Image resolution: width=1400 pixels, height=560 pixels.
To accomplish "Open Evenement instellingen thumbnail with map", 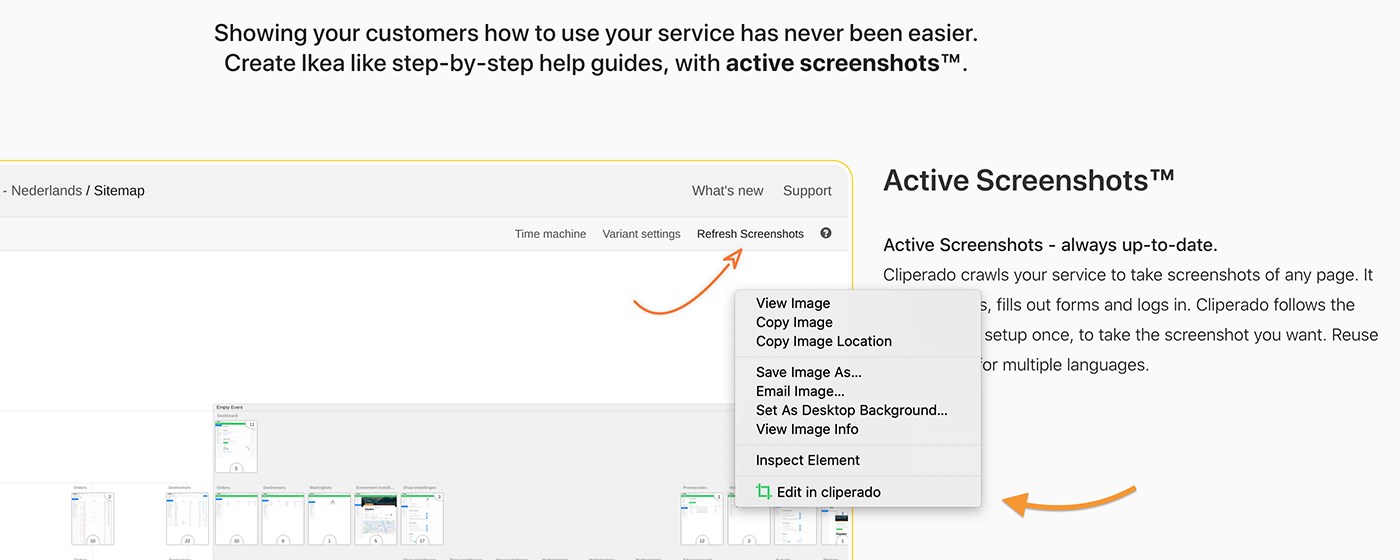I will (x=376, y=518).
